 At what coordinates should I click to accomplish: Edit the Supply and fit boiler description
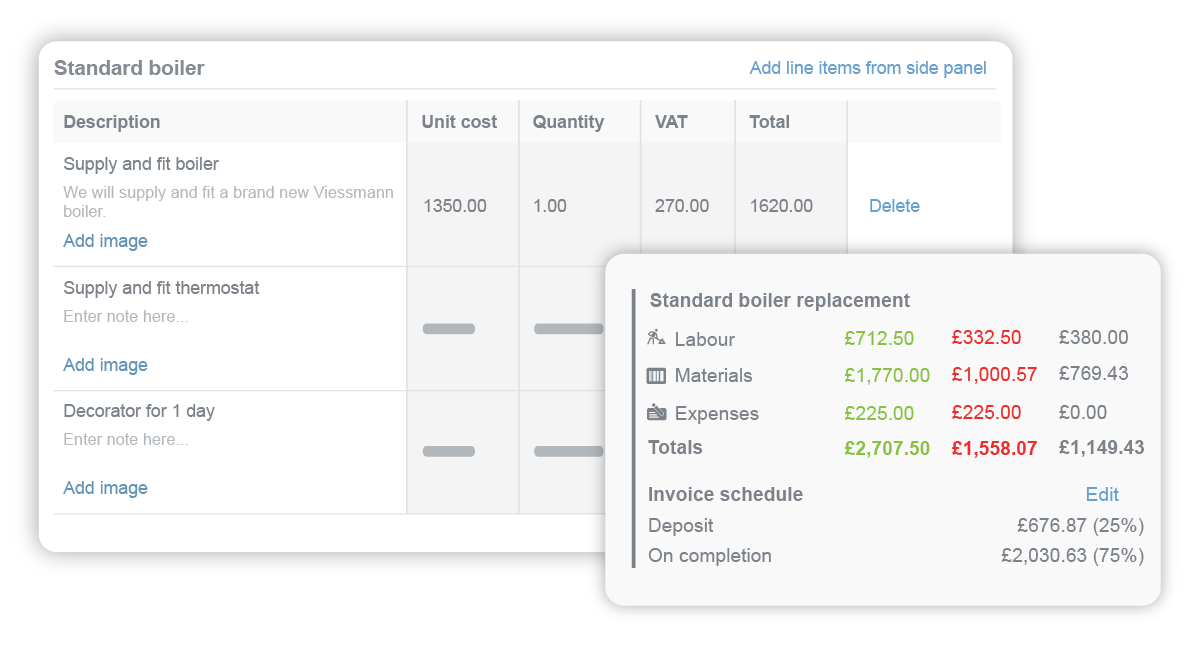coord(140,163)
